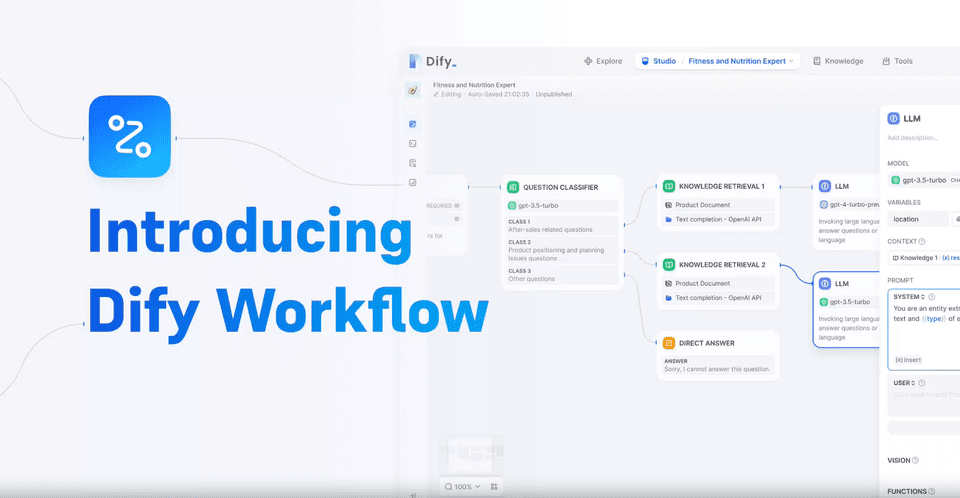Click the Knowledge Retrieval 1 node icon

pyautogui.click(x=669, y=186)
